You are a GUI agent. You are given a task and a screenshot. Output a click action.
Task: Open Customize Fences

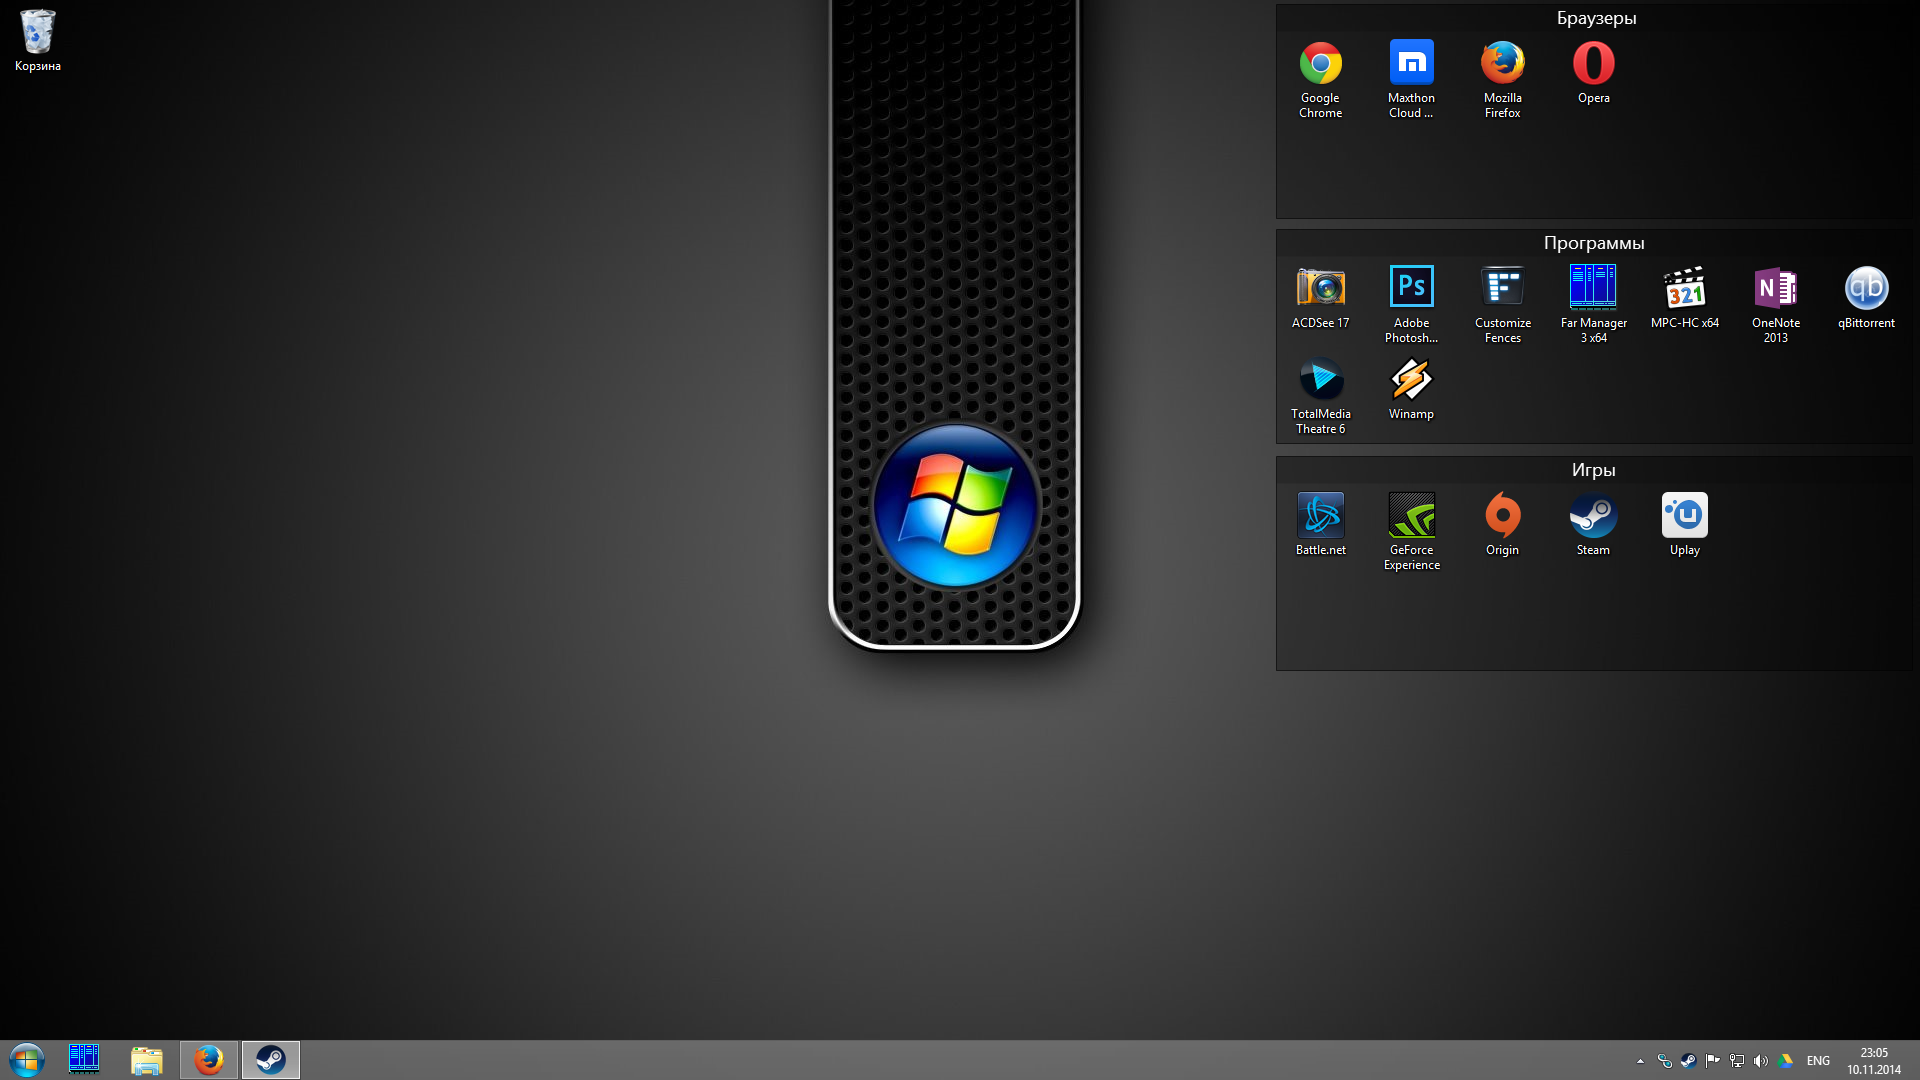1502,287
